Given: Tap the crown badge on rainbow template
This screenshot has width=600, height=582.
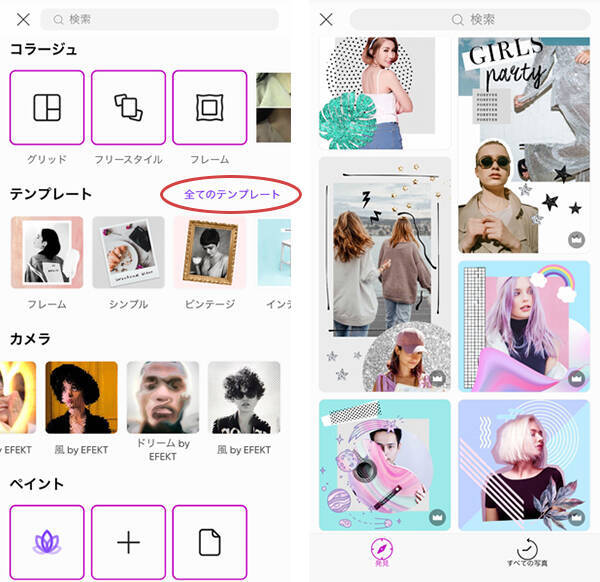Looking at the screenshot, I should (576, 378).
